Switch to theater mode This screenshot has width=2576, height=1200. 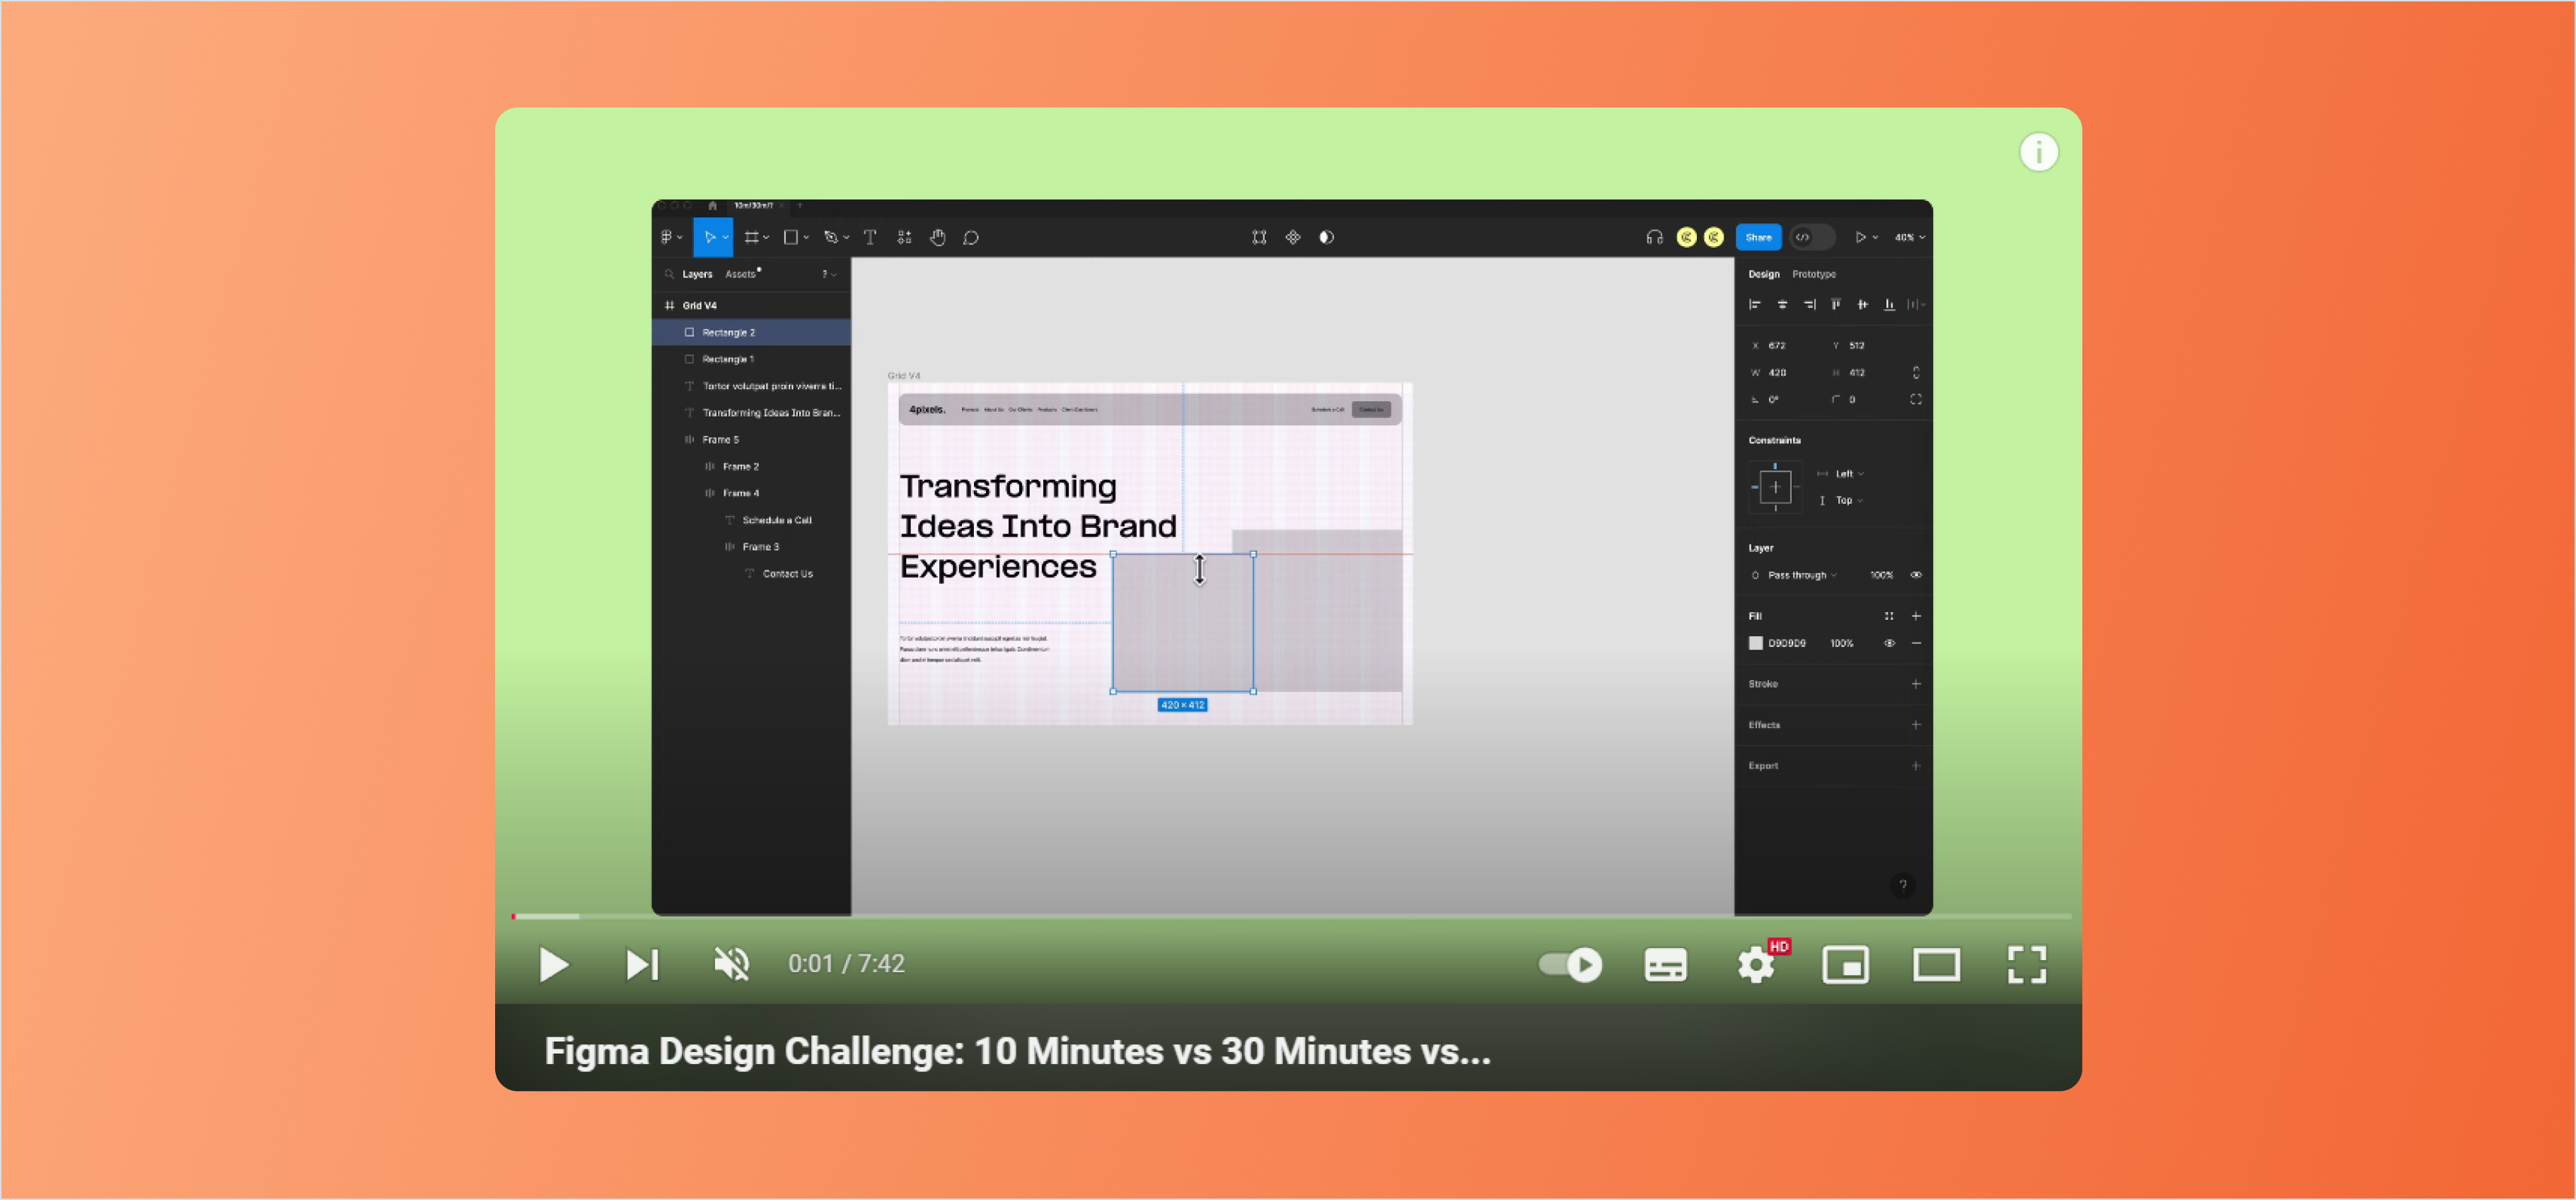(1936, 965)
